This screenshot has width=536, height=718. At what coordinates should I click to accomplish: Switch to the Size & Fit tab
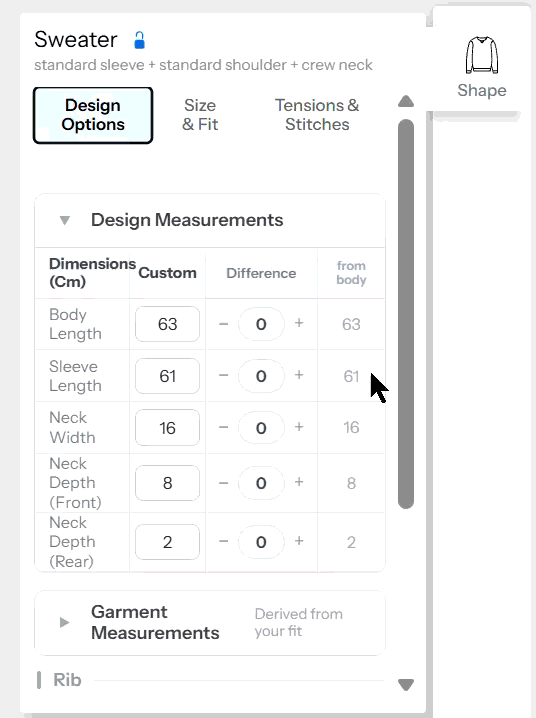[200, 115]
